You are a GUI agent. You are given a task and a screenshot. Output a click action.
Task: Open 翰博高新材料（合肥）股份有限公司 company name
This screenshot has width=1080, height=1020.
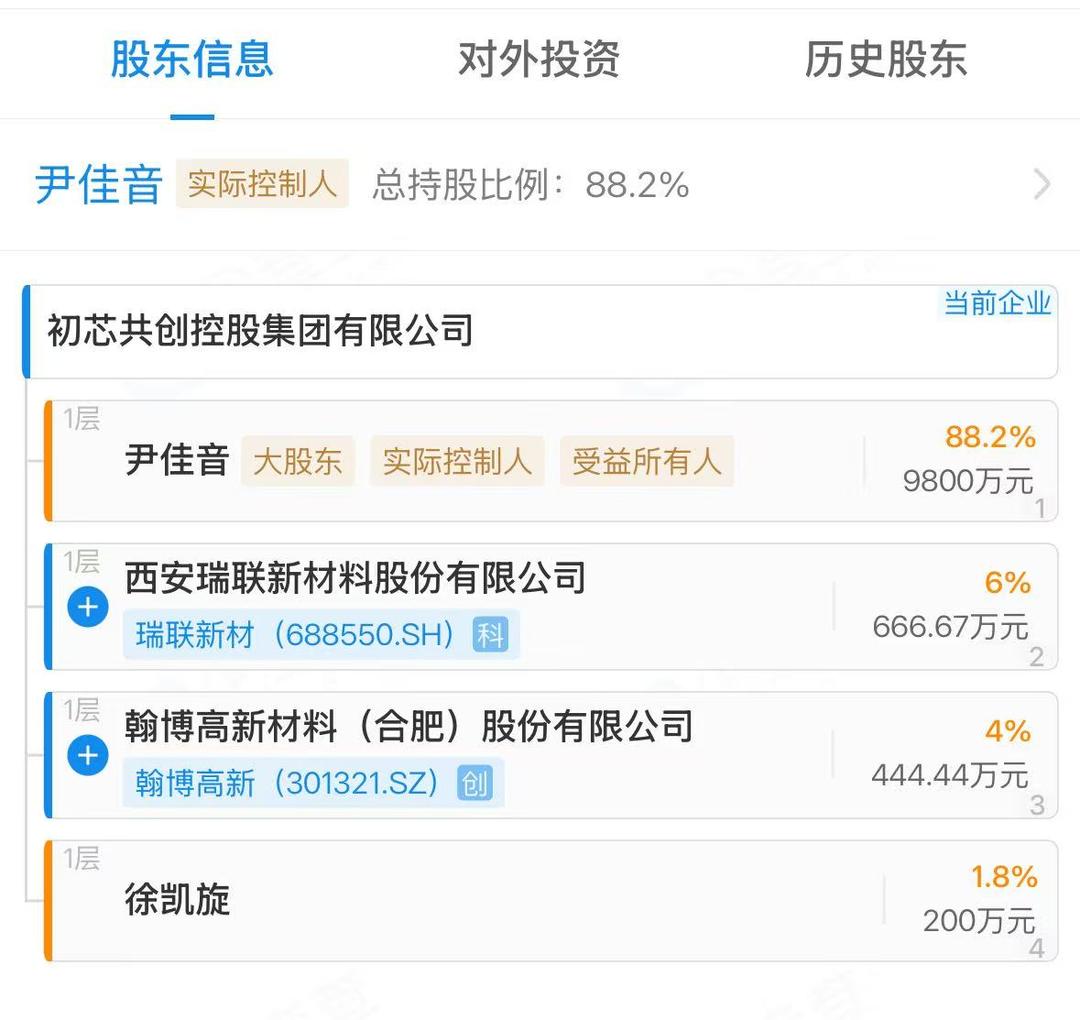(x=408, y=727)
